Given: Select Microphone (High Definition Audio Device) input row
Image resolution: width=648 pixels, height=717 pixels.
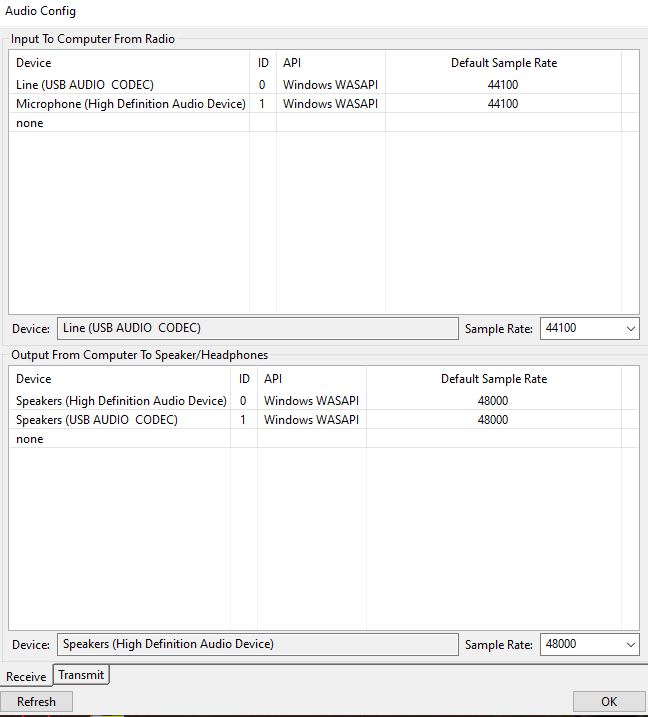Looking at the screenshot, I should tap(130, 104).
